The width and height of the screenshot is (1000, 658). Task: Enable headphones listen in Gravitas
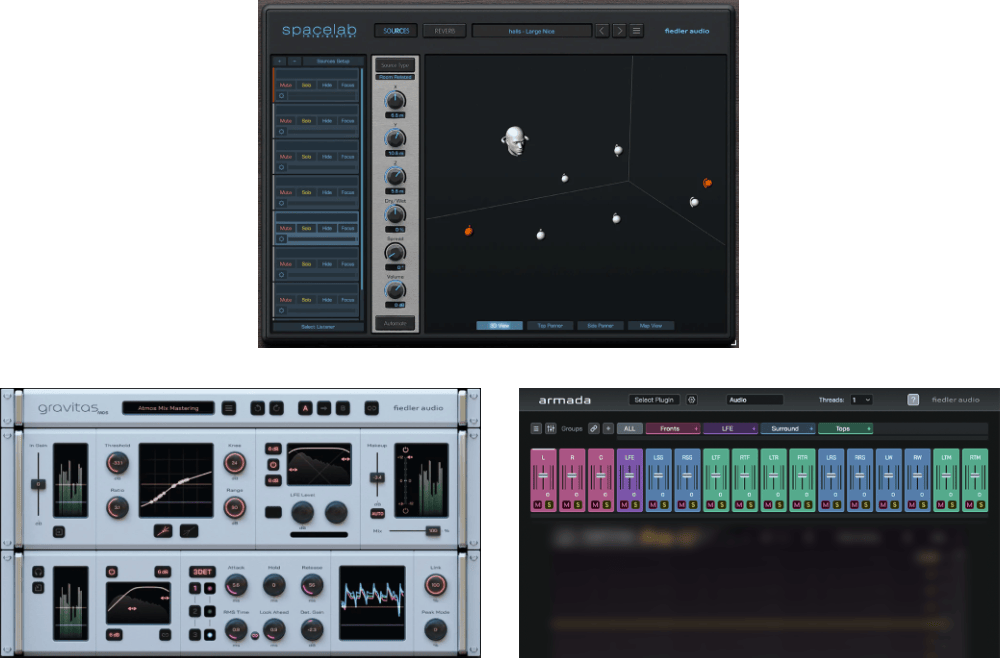click(x=38, y=571)
